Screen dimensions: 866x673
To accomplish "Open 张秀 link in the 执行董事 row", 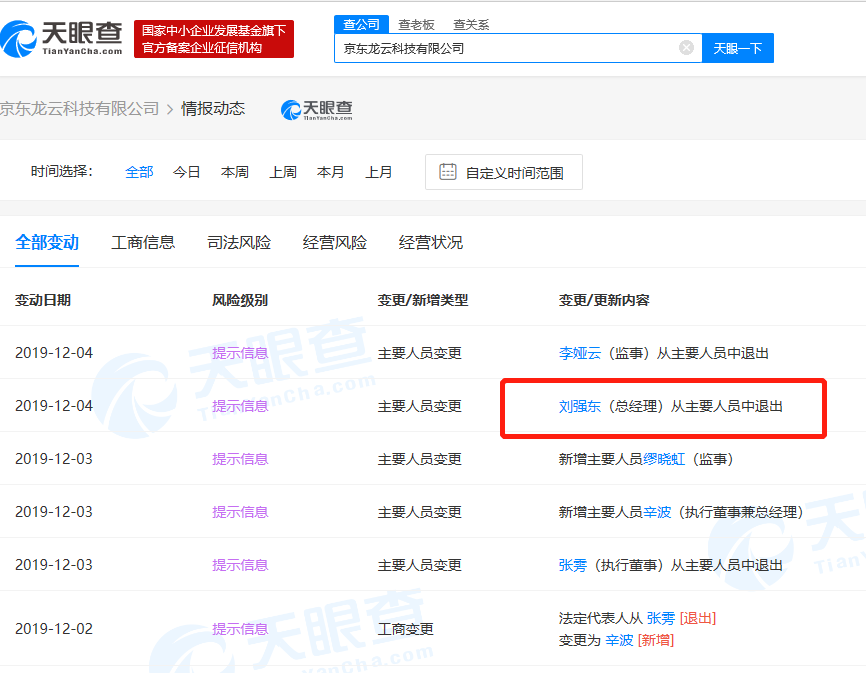I will [573, 565].
